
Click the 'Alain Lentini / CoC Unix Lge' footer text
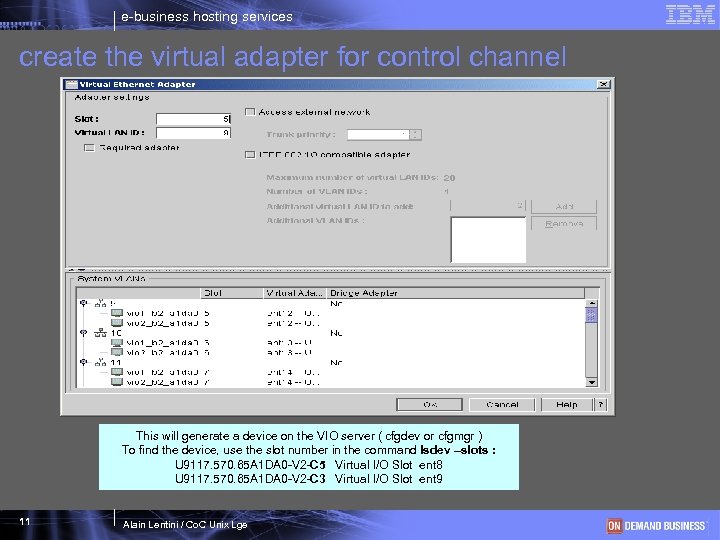[185, 524]
